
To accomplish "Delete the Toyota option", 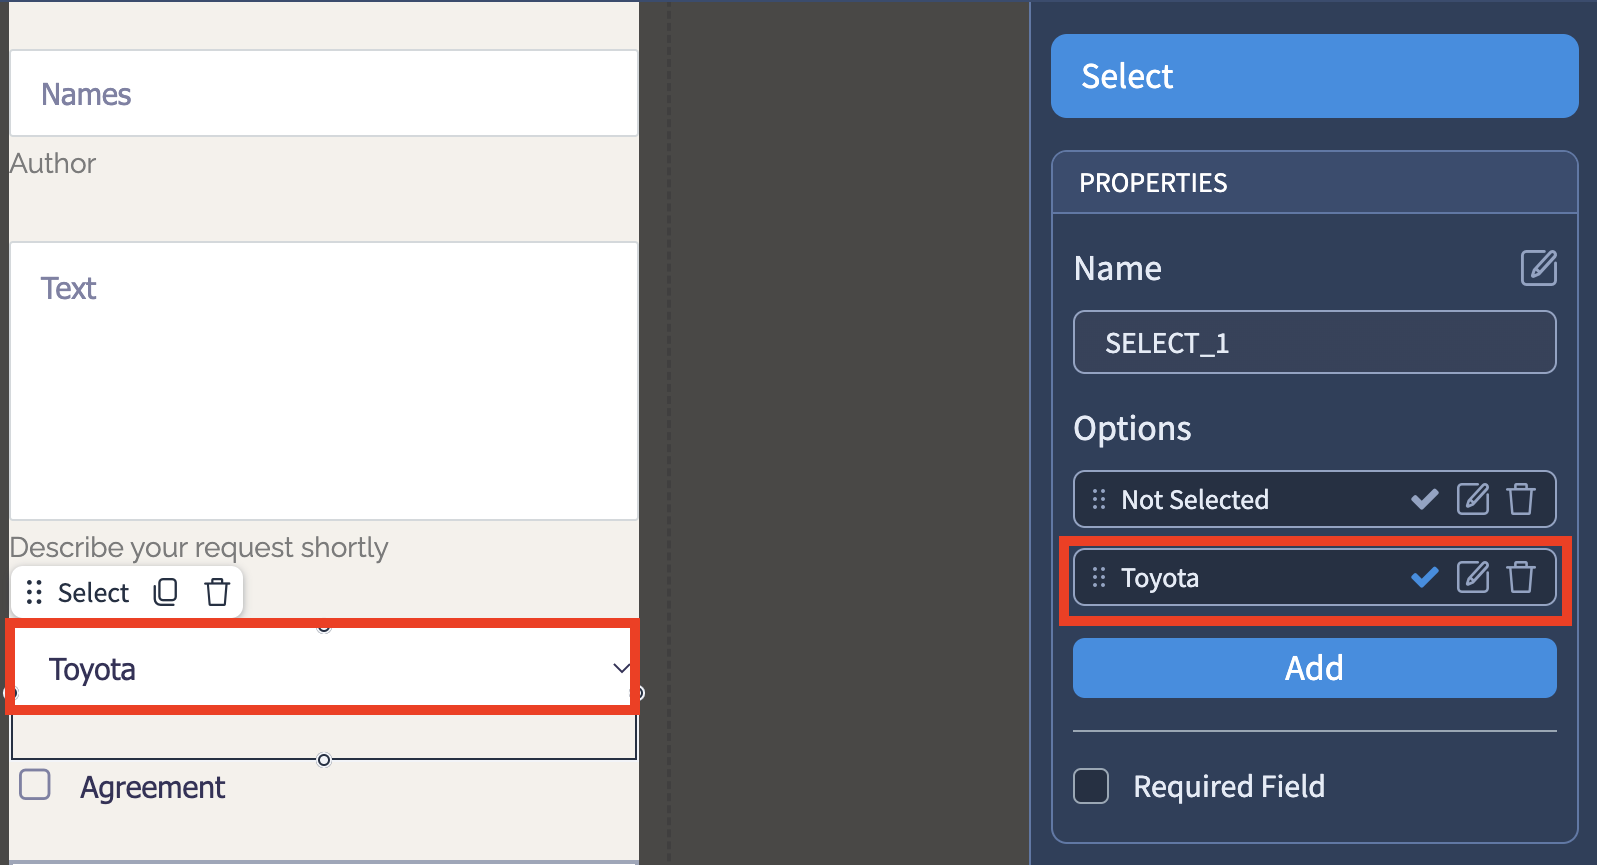I will [1521, 576].
